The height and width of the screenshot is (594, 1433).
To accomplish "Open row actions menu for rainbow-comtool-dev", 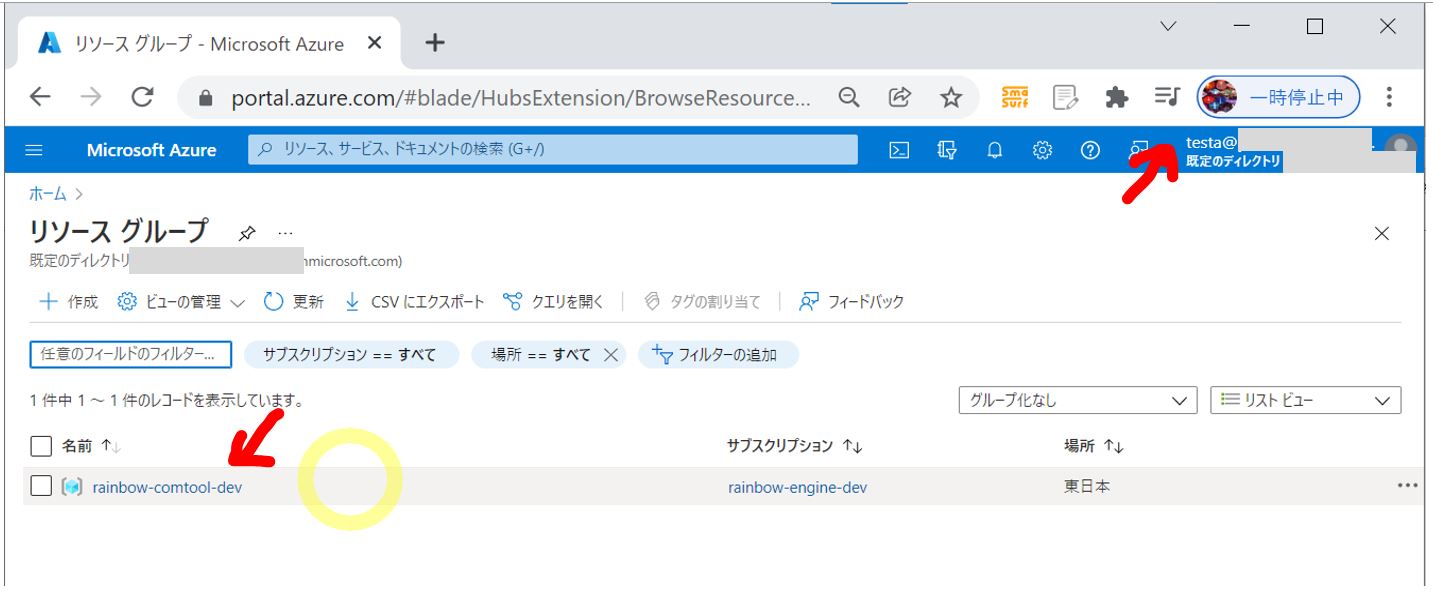I will (1408, 486).
